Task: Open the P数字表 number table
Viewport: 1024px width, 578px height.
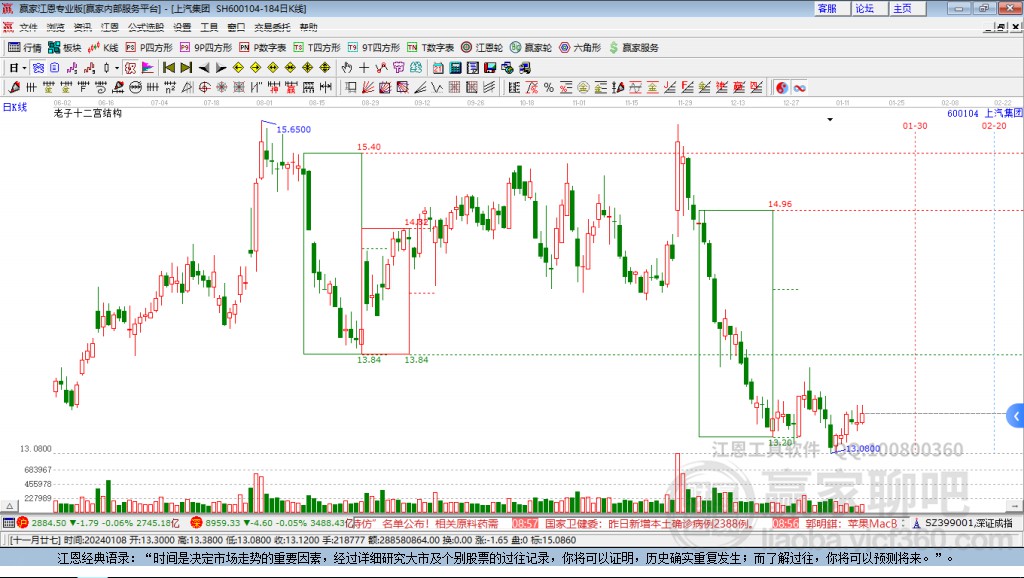Action: [263, 47]
